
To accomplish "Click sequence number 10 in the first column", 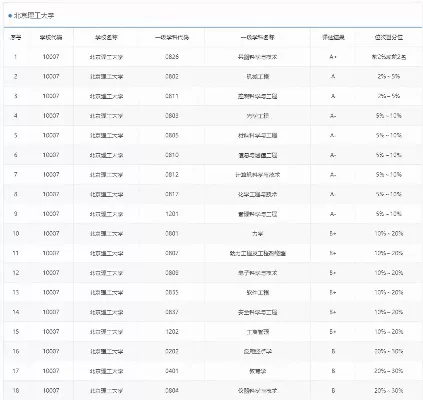I will (16, 234).
